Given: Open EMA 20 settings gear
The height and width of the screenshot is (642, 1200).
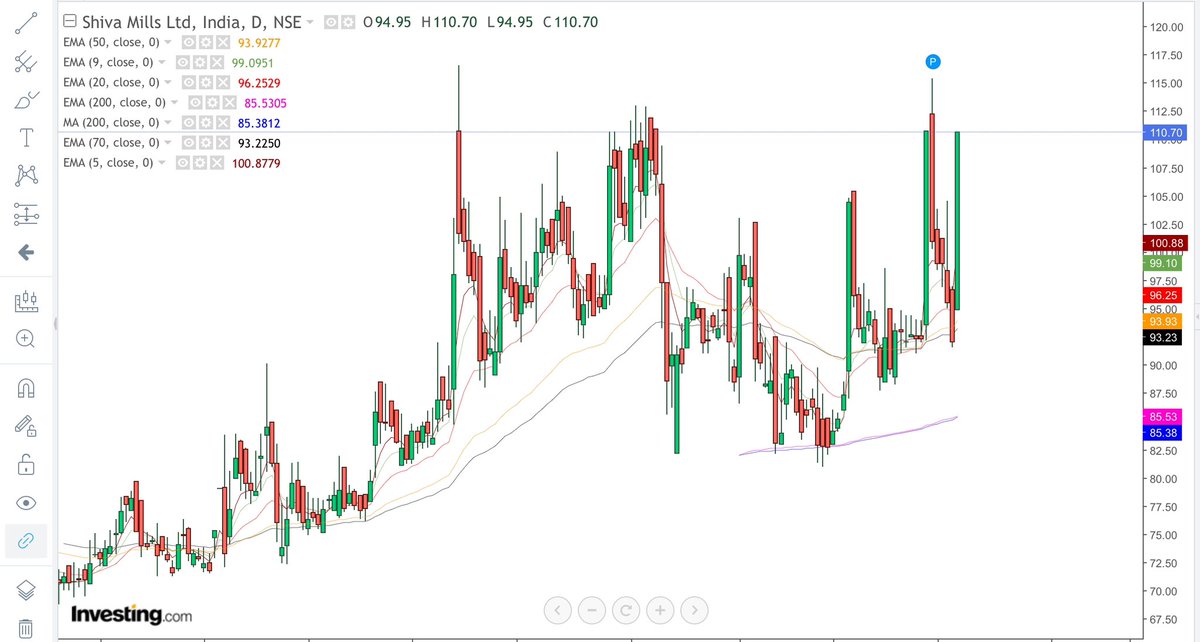Looking at the screenshot, I should coord(206,82).
